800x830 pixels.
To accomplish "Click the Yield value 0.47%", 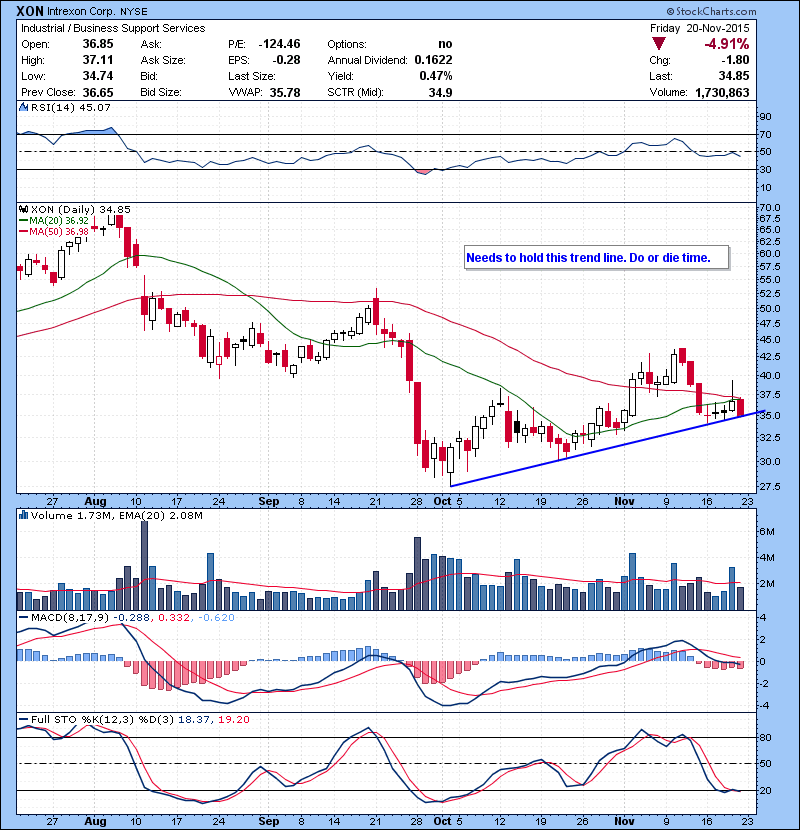I will (x=436, y=76).
